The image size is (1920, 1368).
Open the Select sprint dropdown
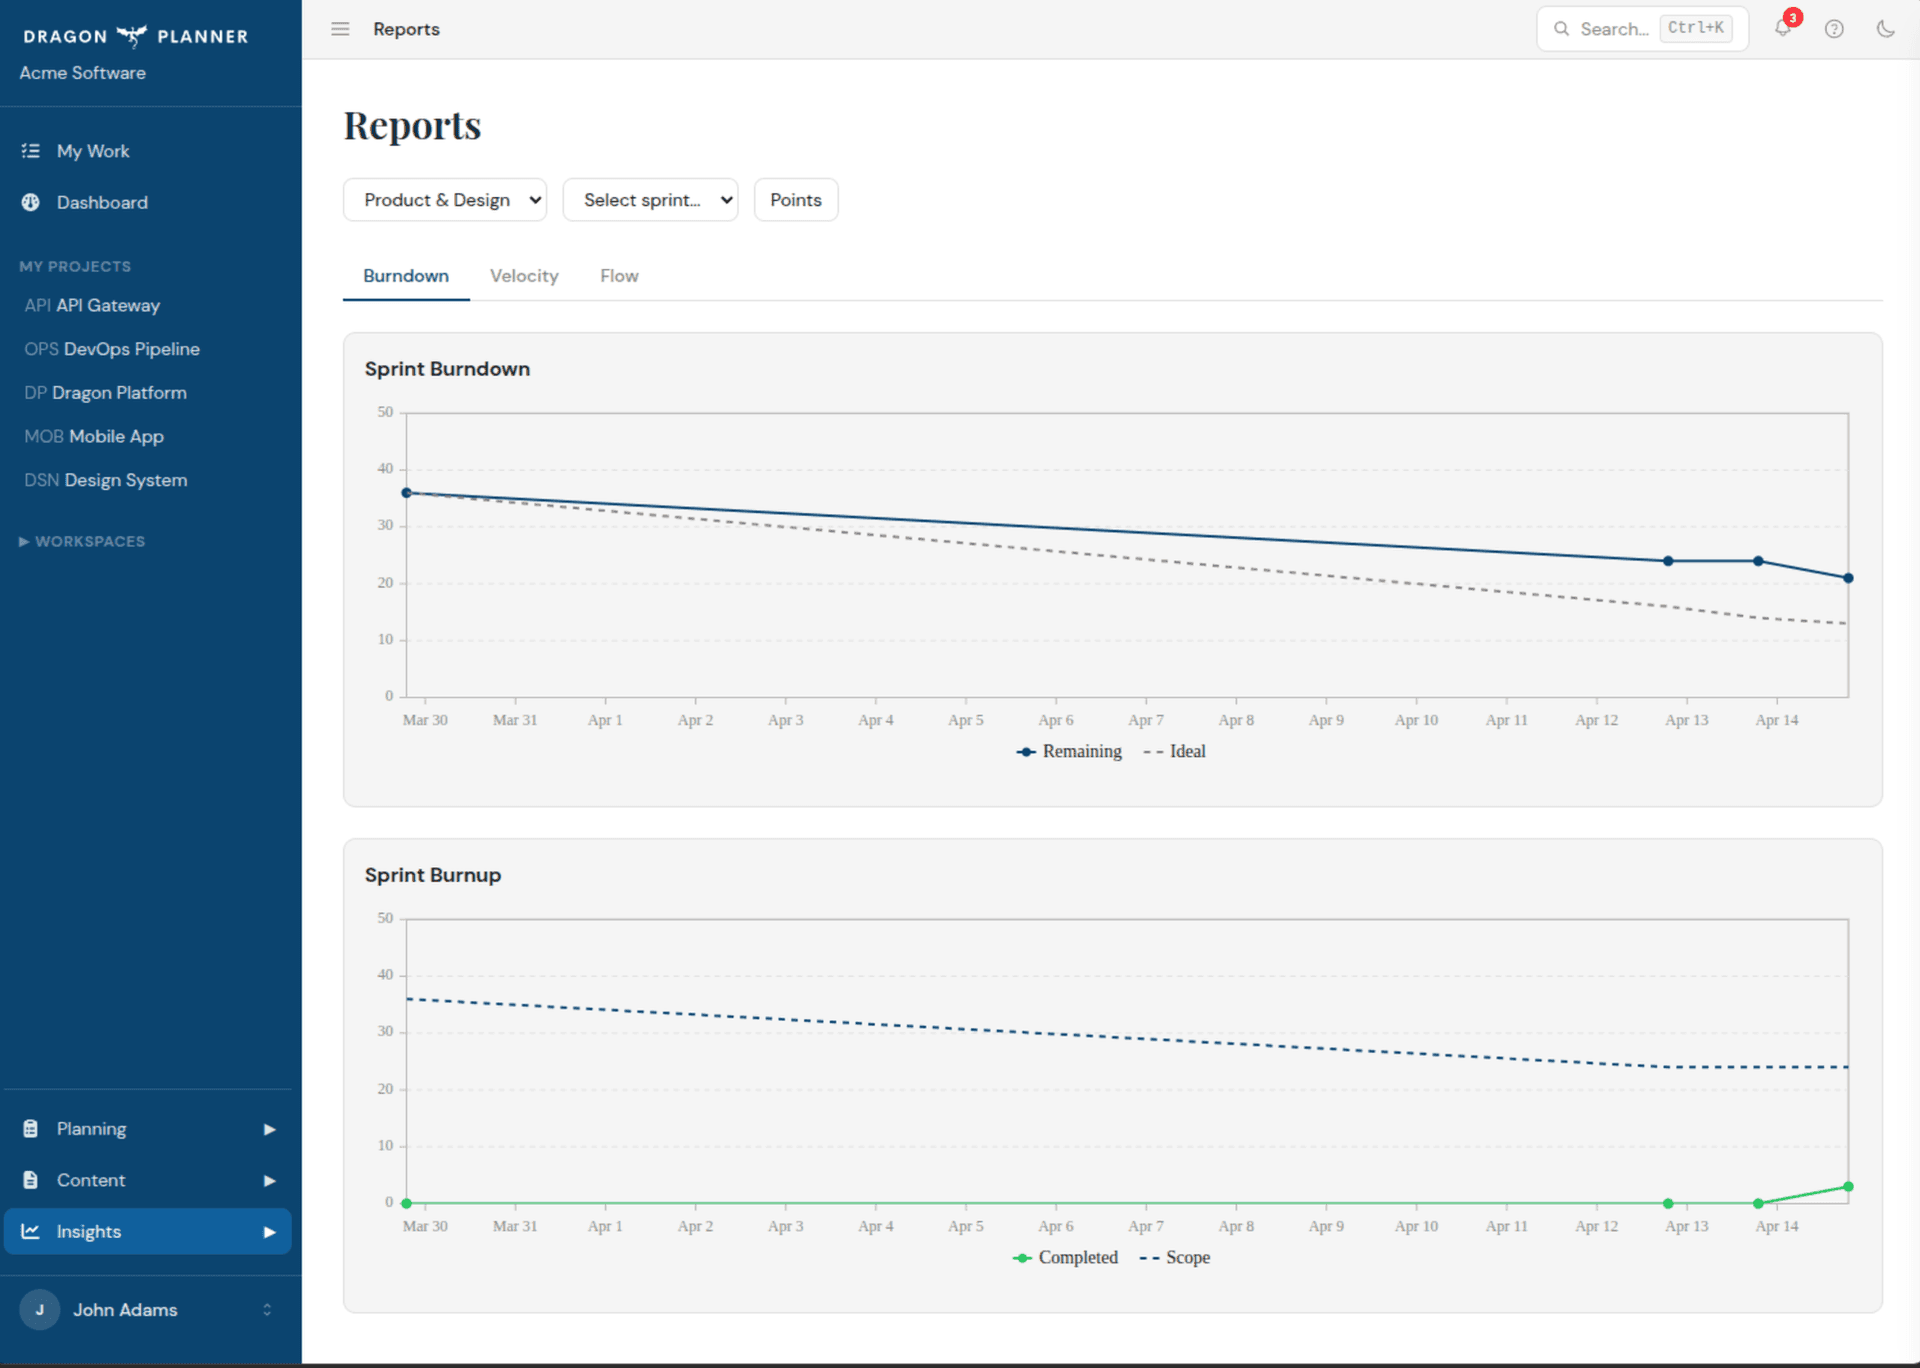coord(650,199)
